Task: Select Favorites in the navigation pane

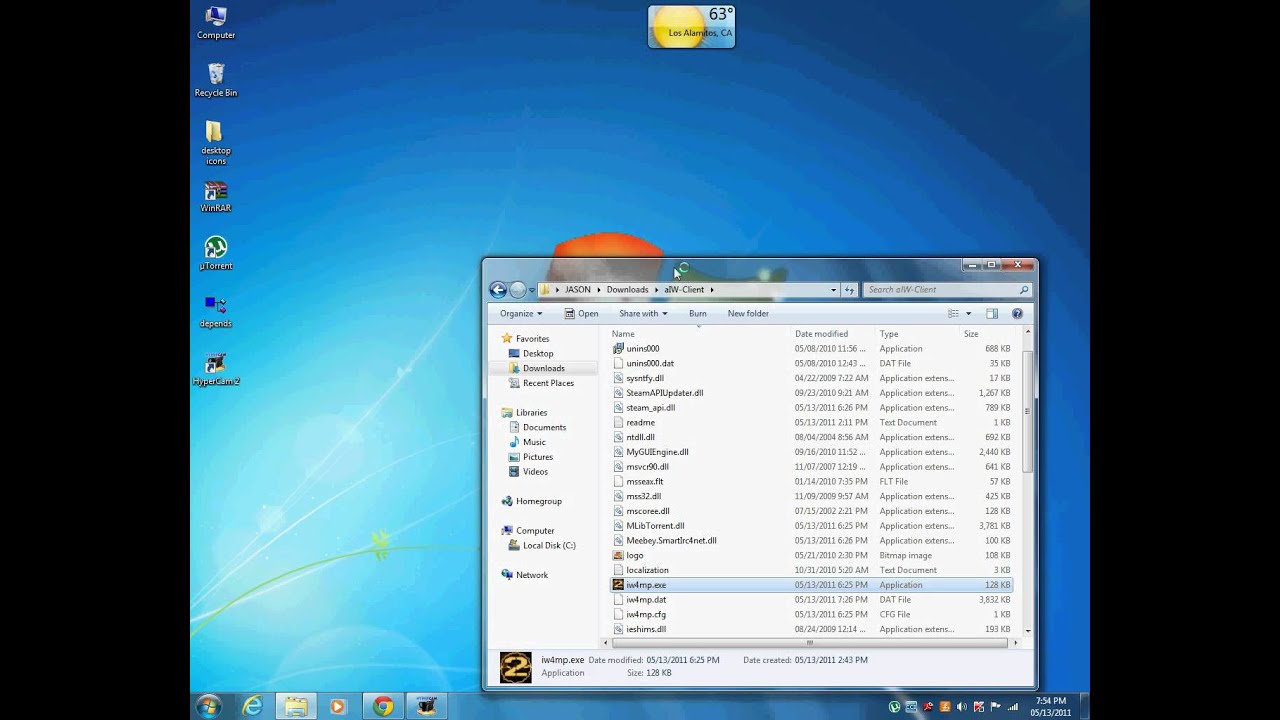Action: [x=532, y=339]
